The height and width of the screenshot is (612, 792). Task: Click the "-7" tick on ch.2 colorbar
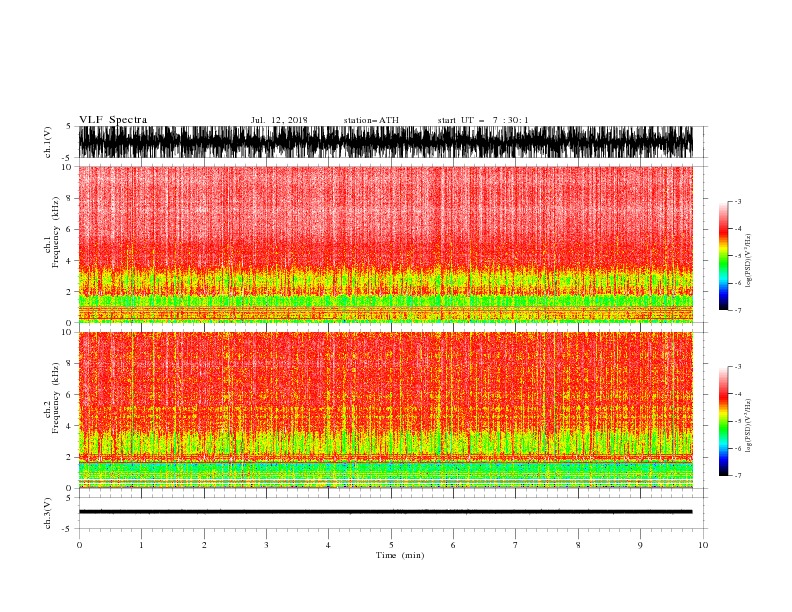click(738, 475)
